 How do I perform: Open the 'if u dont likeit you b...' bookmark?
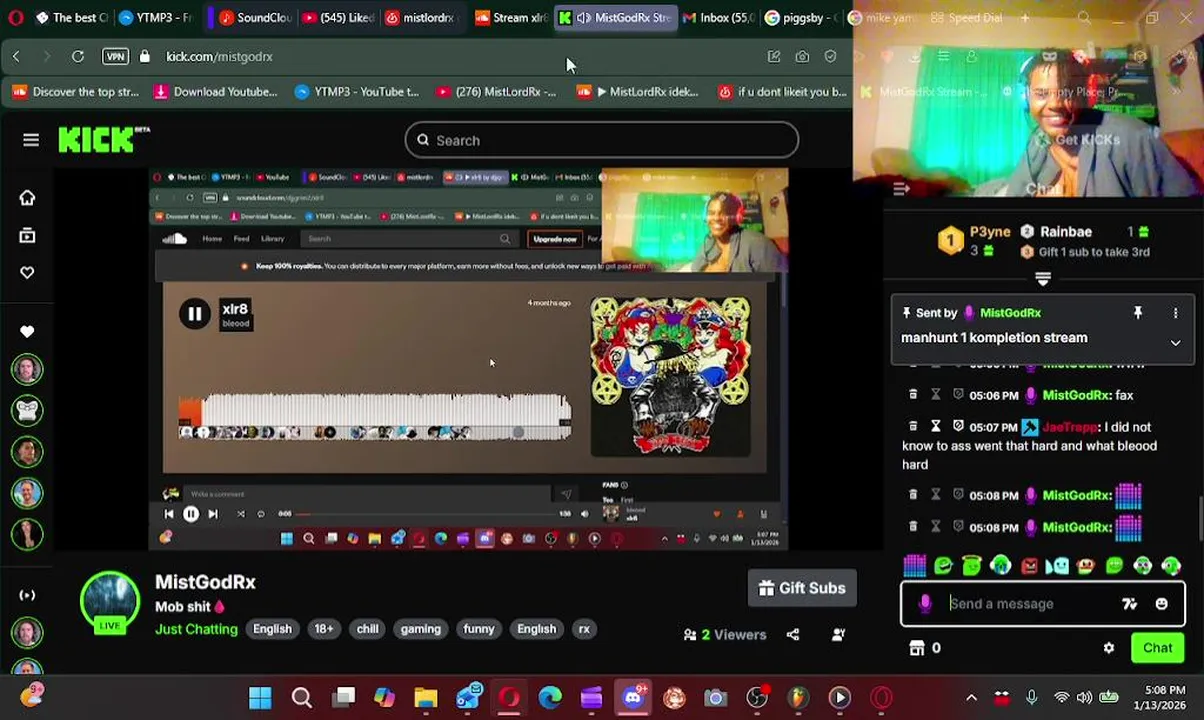[782, 92]
